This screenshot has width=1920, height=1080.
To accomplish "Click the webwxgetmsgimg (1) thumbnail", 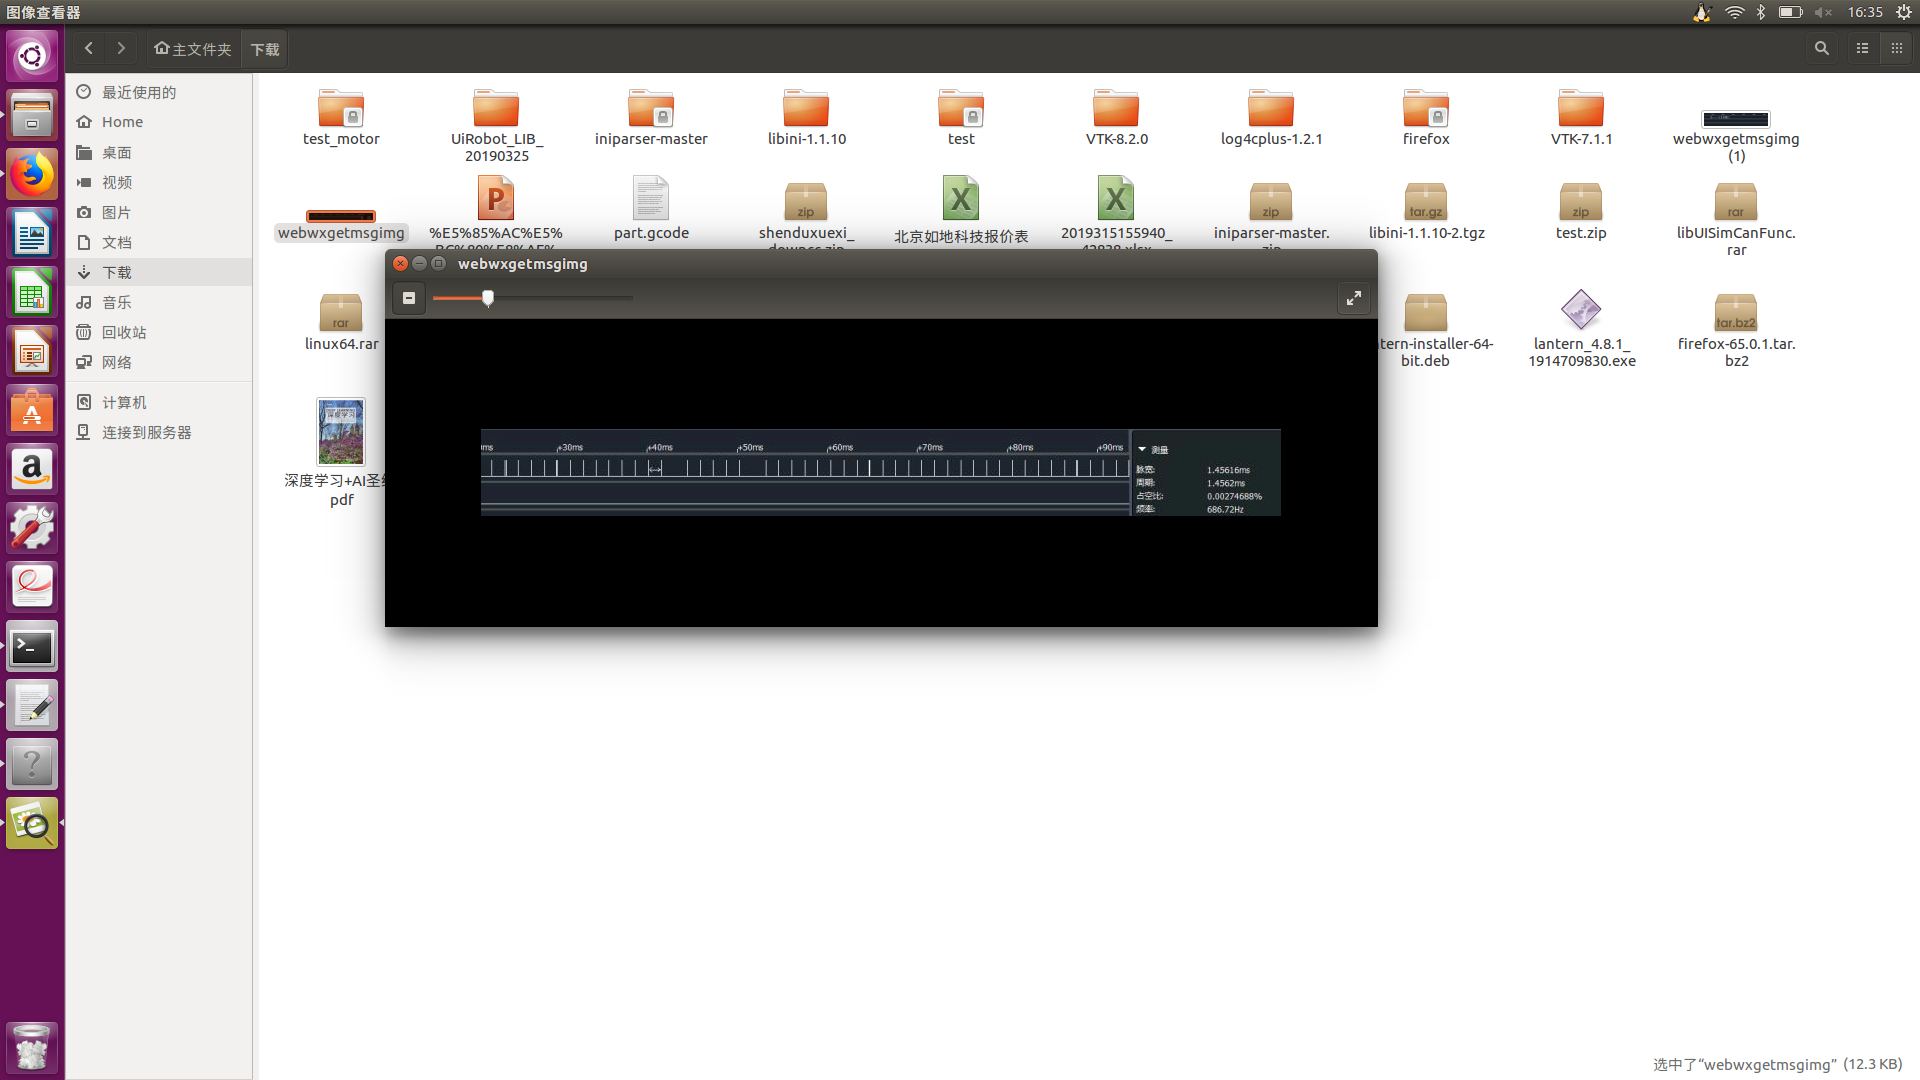I will (1736, 119).
